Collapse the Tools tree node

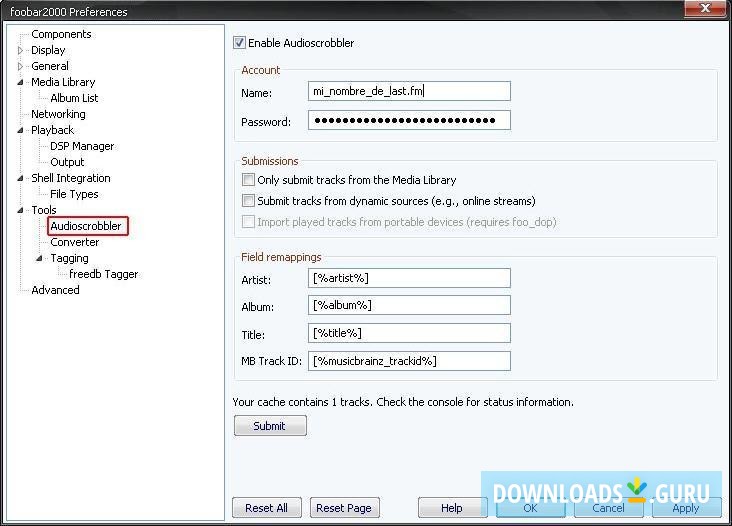point(20,210)
